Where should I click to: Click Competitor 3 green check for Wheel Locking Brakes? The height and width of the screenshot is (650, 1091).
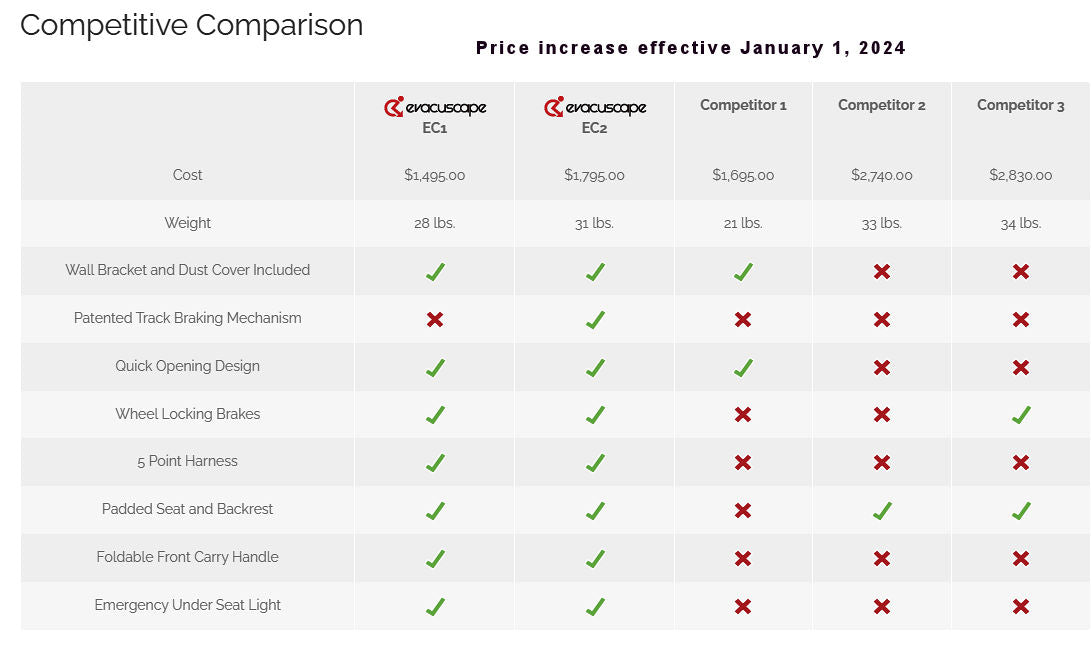click(1021, 415)
